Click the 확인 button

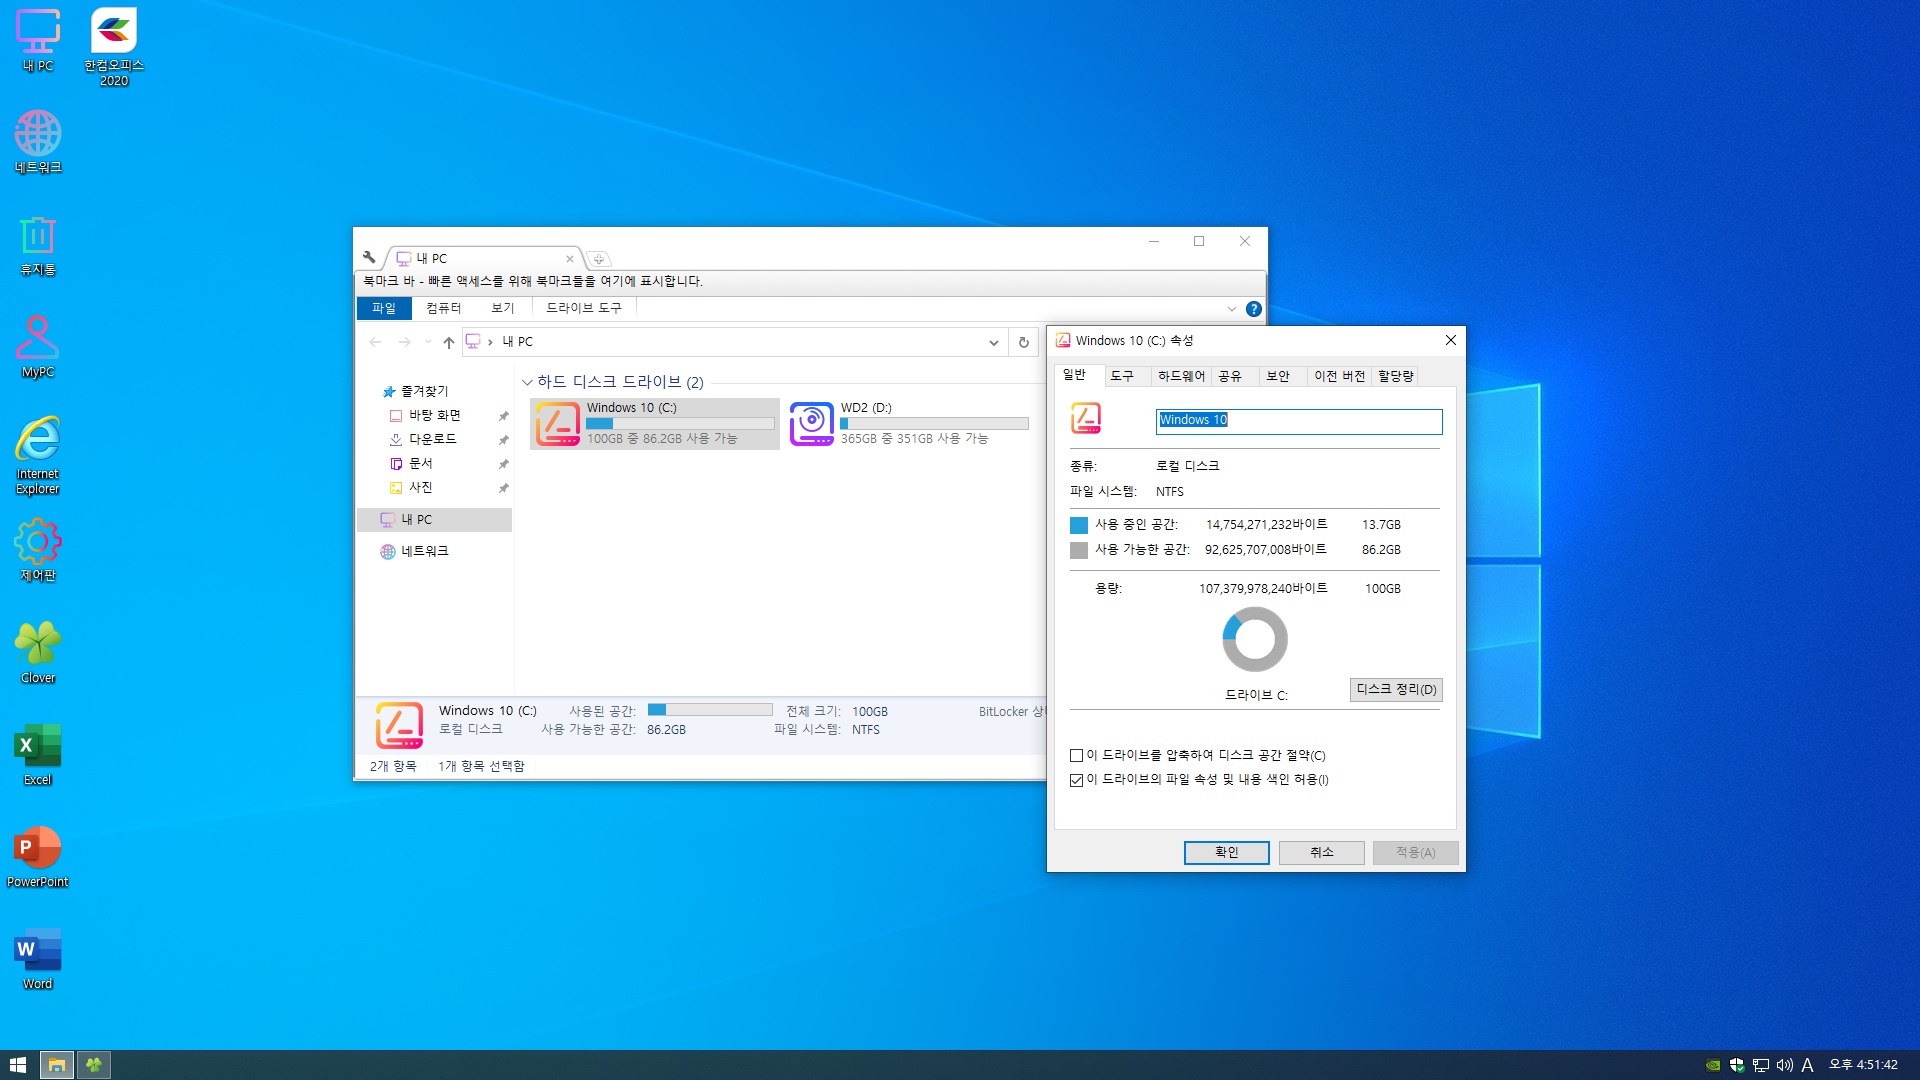click(1226, 852)
